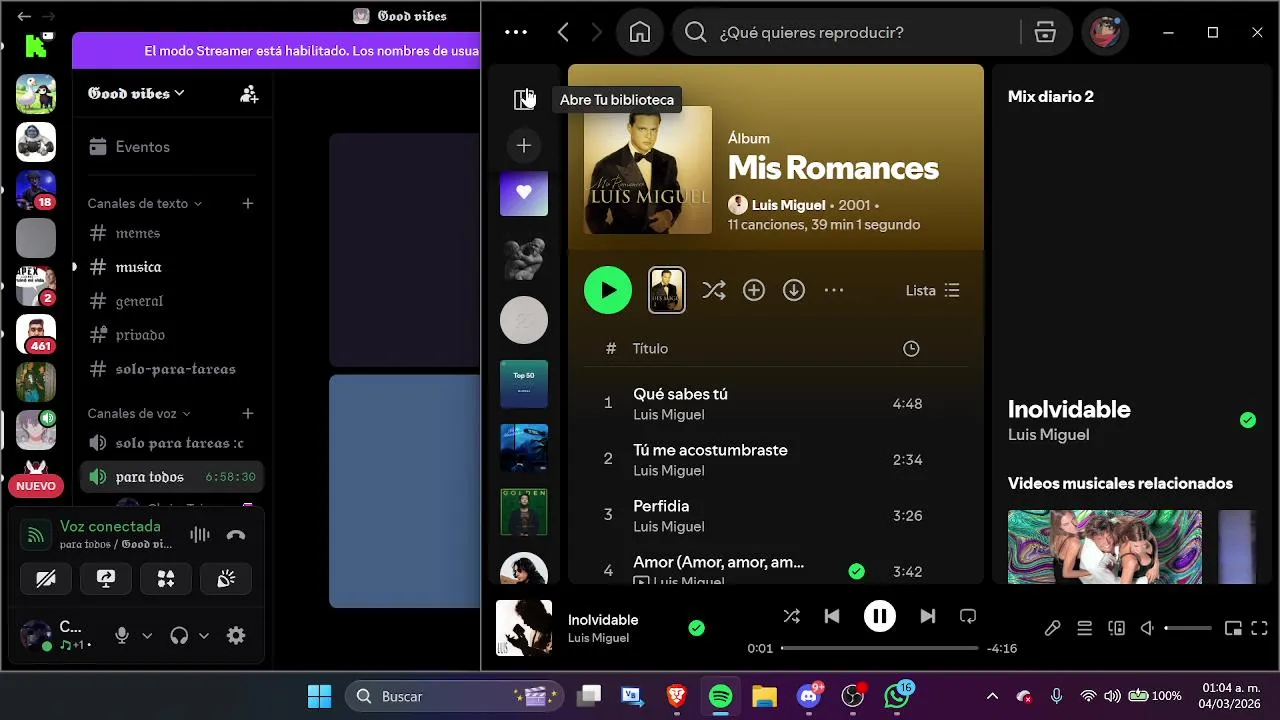Open Discord soundboard icon
The image size is (1280, 720).
tap(226, 579)
